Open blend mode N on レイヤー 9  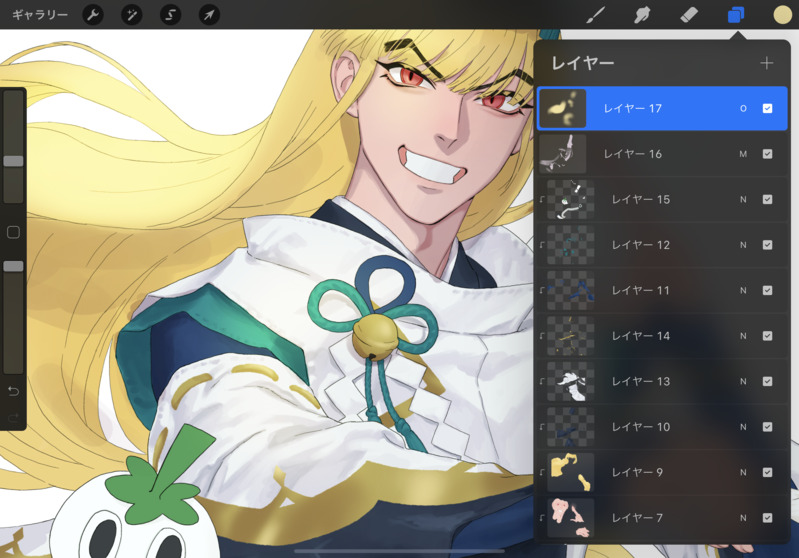[743, 472]
